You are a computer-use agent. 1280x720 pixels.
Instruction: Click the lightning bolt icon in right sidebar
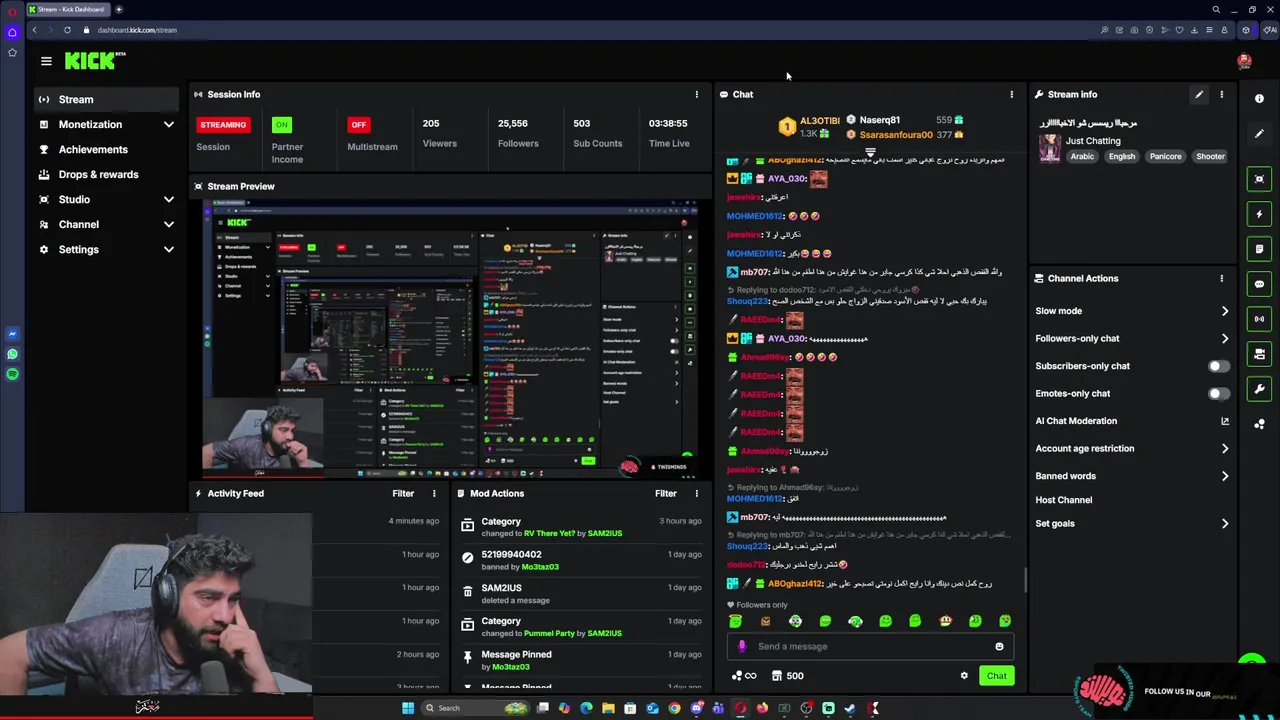[x=1259, y=214]
